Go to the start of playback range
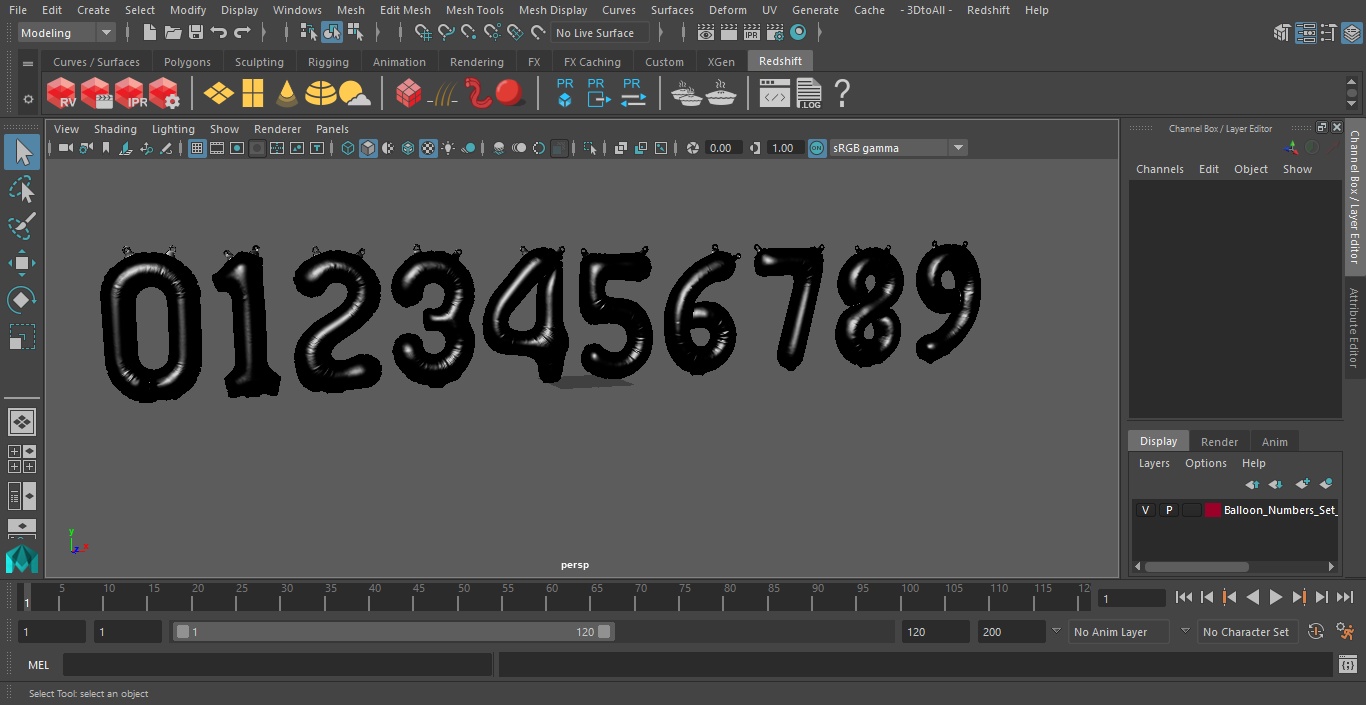The width and height of the screenshot is (1366, 705). click(x=1184, y=597)
